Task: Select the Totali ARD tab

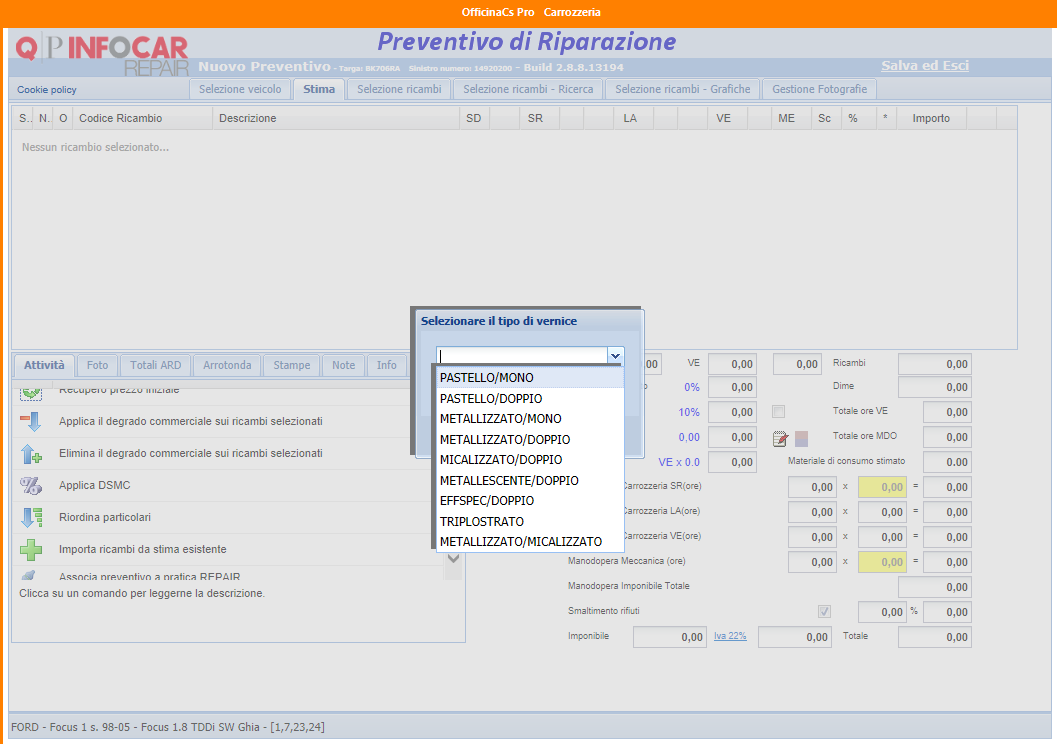Action: (x=156, y=365)
